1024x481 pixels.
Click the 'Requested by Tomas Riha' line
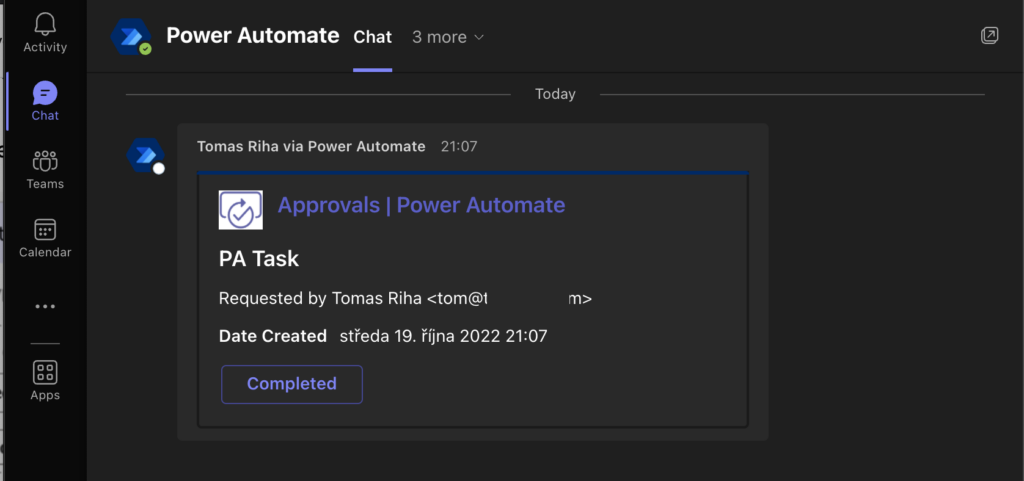pos(406,299)
